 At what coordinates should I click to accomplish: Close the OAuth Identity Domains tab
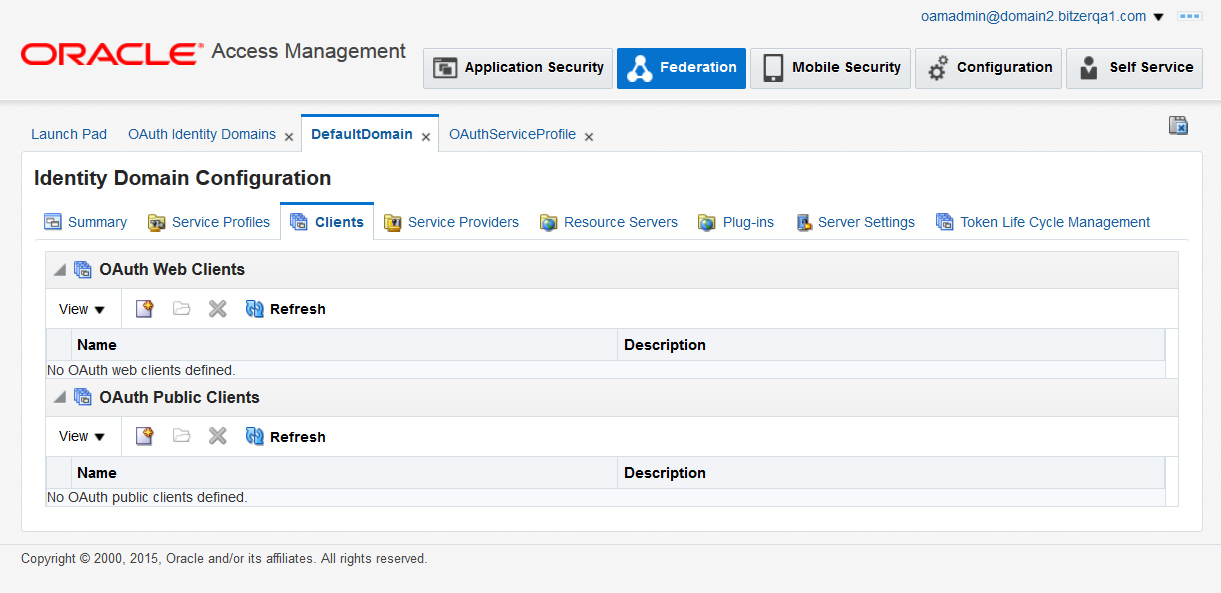(289, 137)
